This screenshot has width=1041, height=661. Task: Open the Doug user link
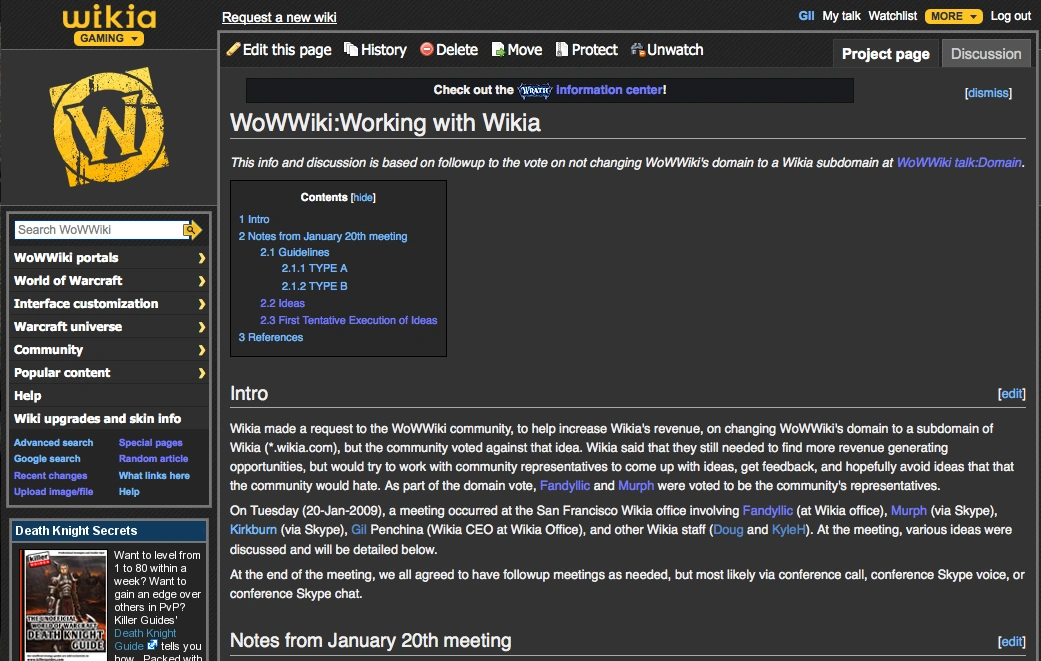click(728, 530)
